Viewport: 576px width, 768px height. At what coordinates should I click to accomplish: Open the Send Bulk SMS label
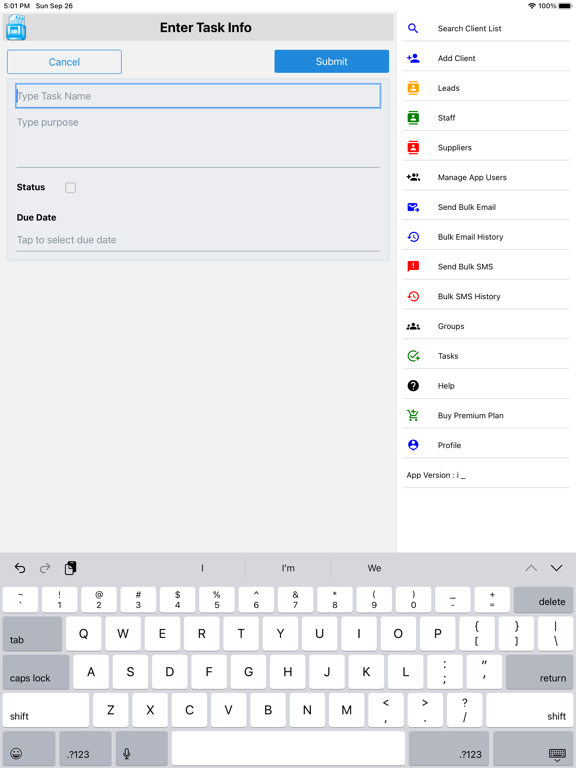[465, 266]
